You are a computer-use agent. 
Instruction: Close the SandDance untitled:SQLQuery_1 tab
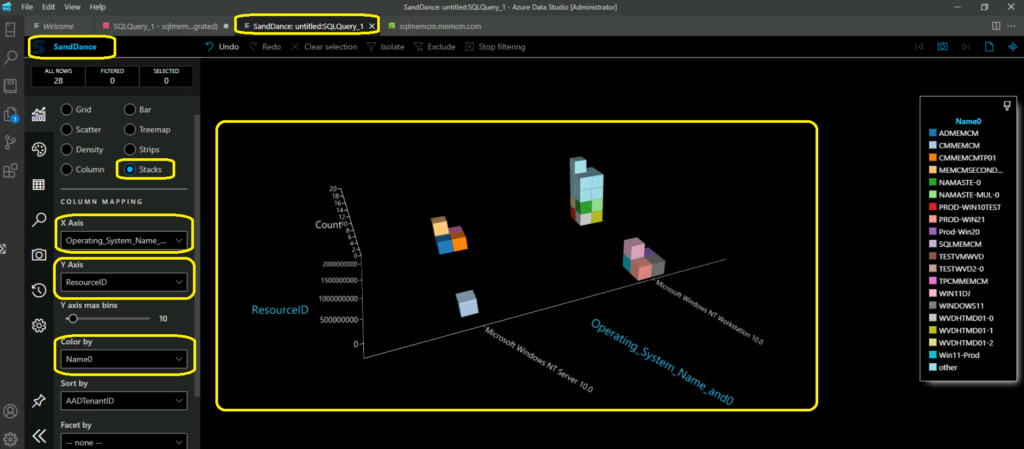372,26
